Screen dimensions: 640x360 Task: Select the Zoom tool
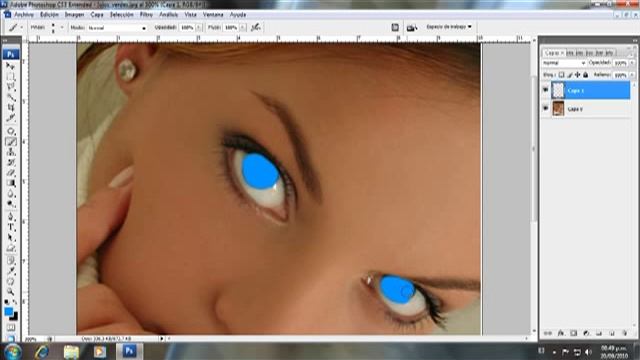11,292
